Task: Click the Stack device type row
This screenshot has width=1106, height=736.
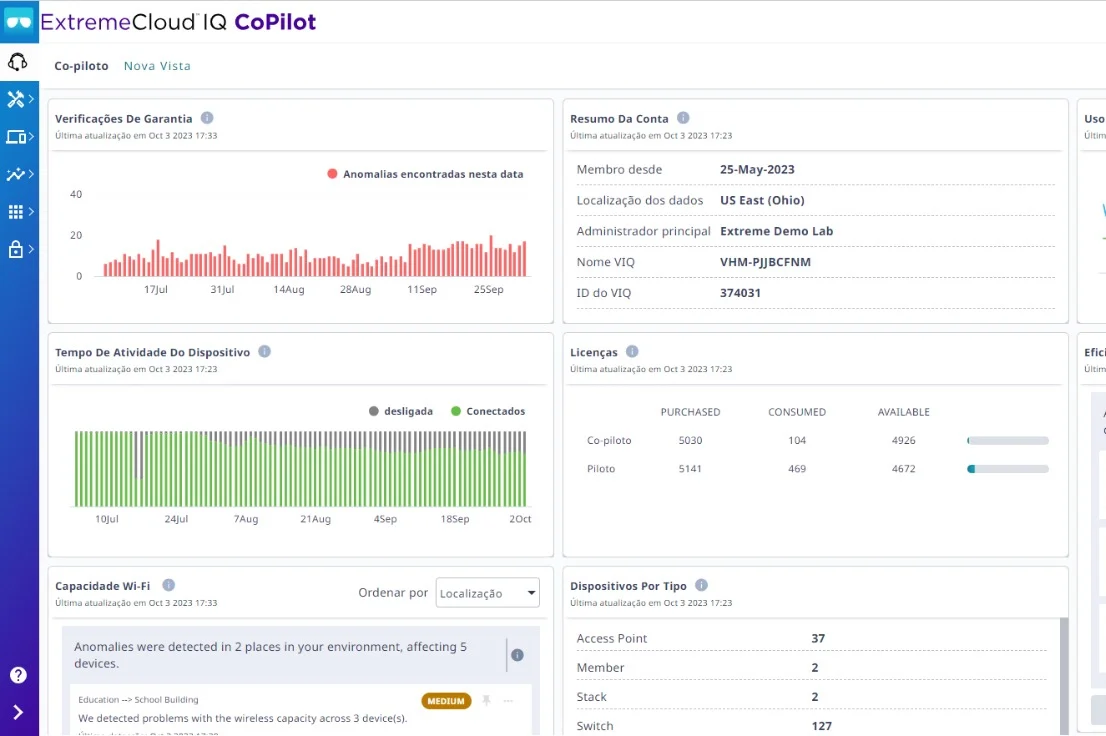Action: coord(811,696)
